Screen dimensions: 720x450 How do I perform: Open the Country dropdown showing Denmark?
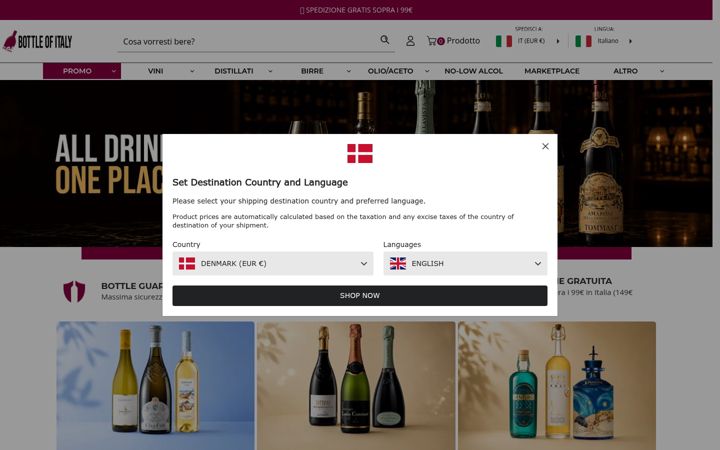tap(273, 264)
